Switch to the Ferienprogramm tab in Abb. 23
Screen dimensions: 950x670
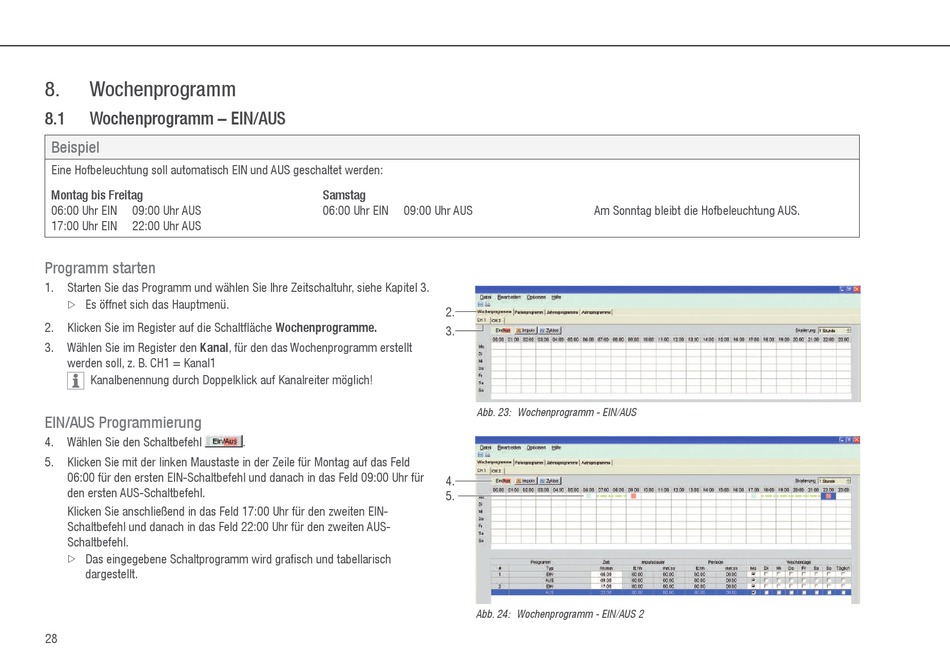click(x=529, y=312)
